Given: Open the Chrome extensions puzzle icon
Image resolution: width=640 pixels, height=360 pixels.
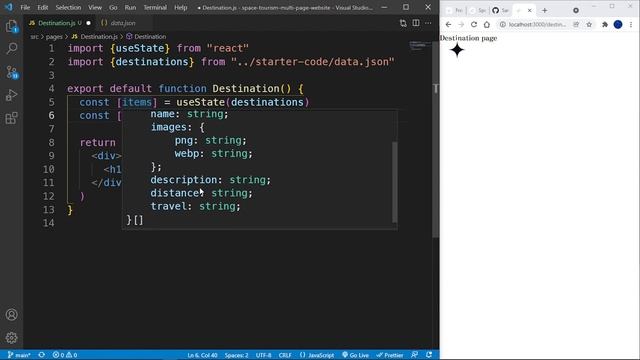Looking at the screenshot, I should 605,24.
